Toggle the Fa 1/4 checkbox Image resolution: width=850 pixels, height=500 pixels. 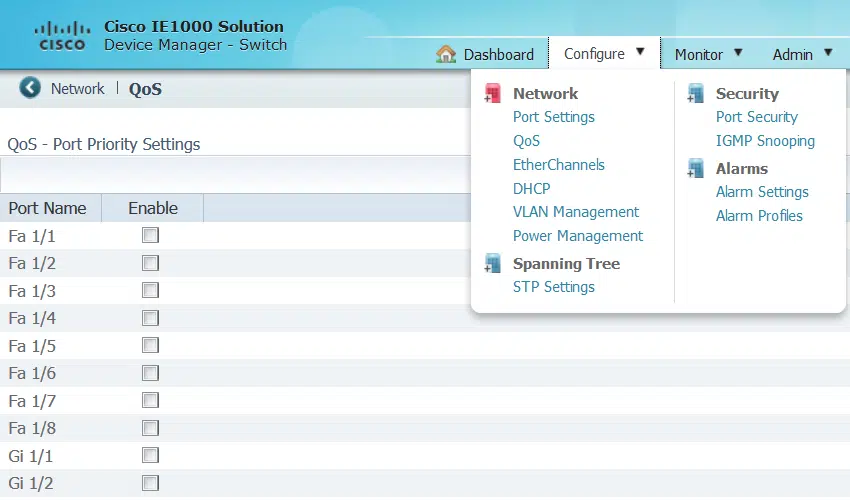tap(150, 318)
